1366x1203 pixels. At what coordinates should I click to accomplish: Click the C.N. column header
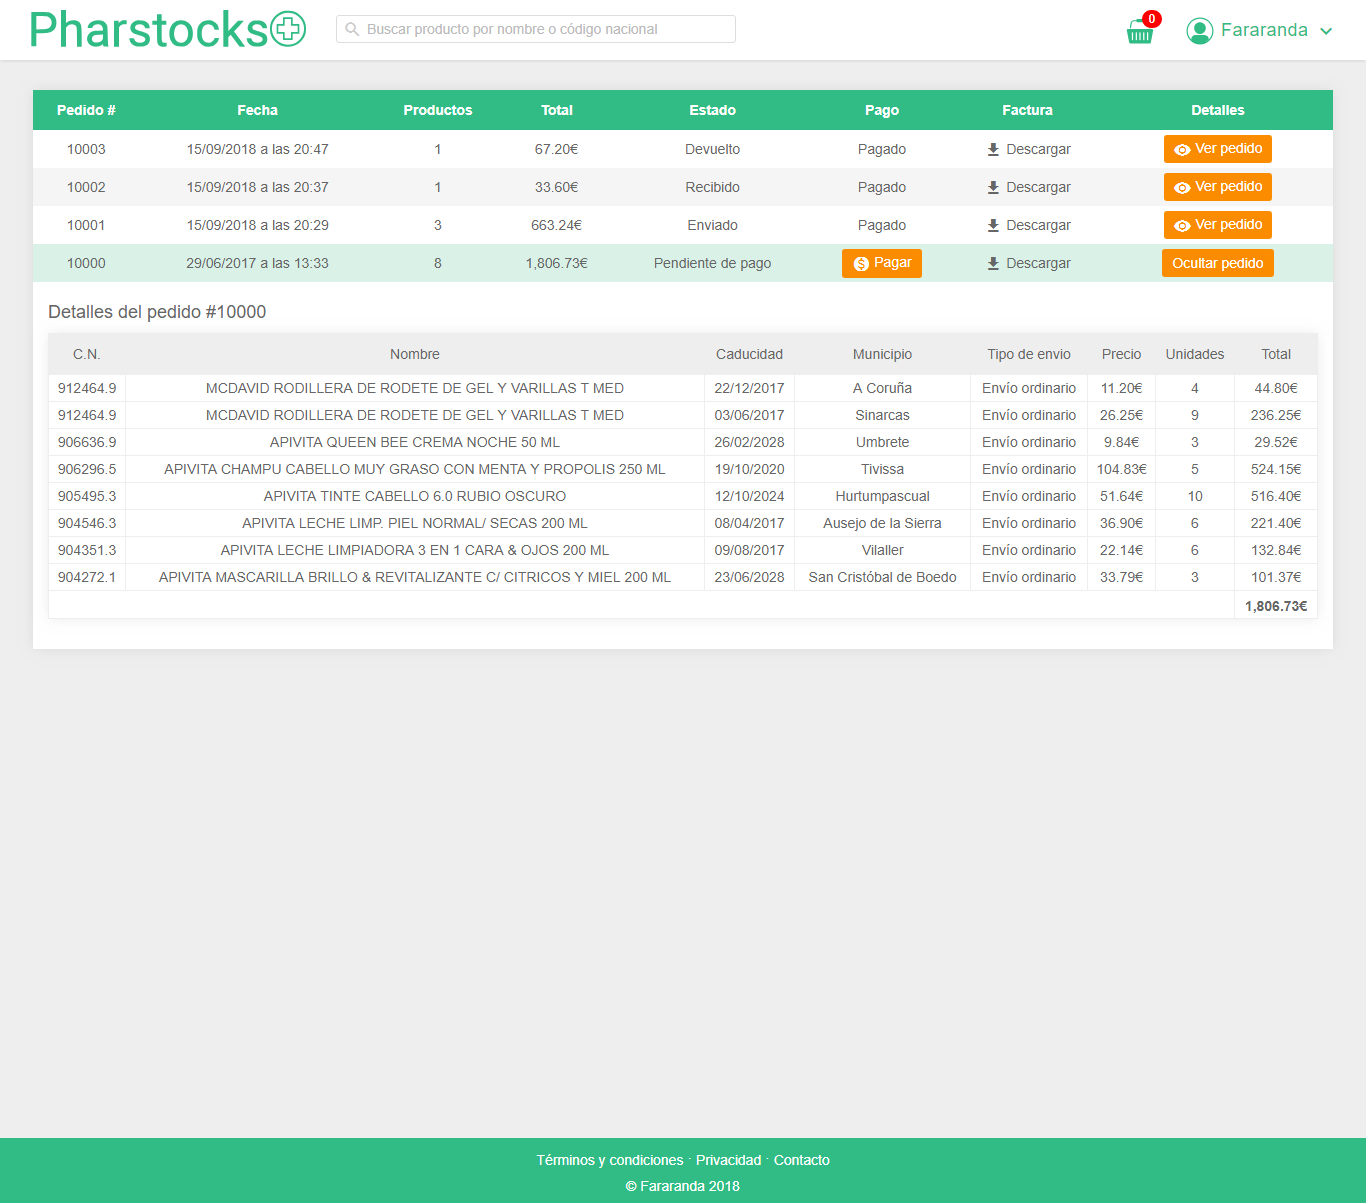pyautogui.click(x=87, y=354)
